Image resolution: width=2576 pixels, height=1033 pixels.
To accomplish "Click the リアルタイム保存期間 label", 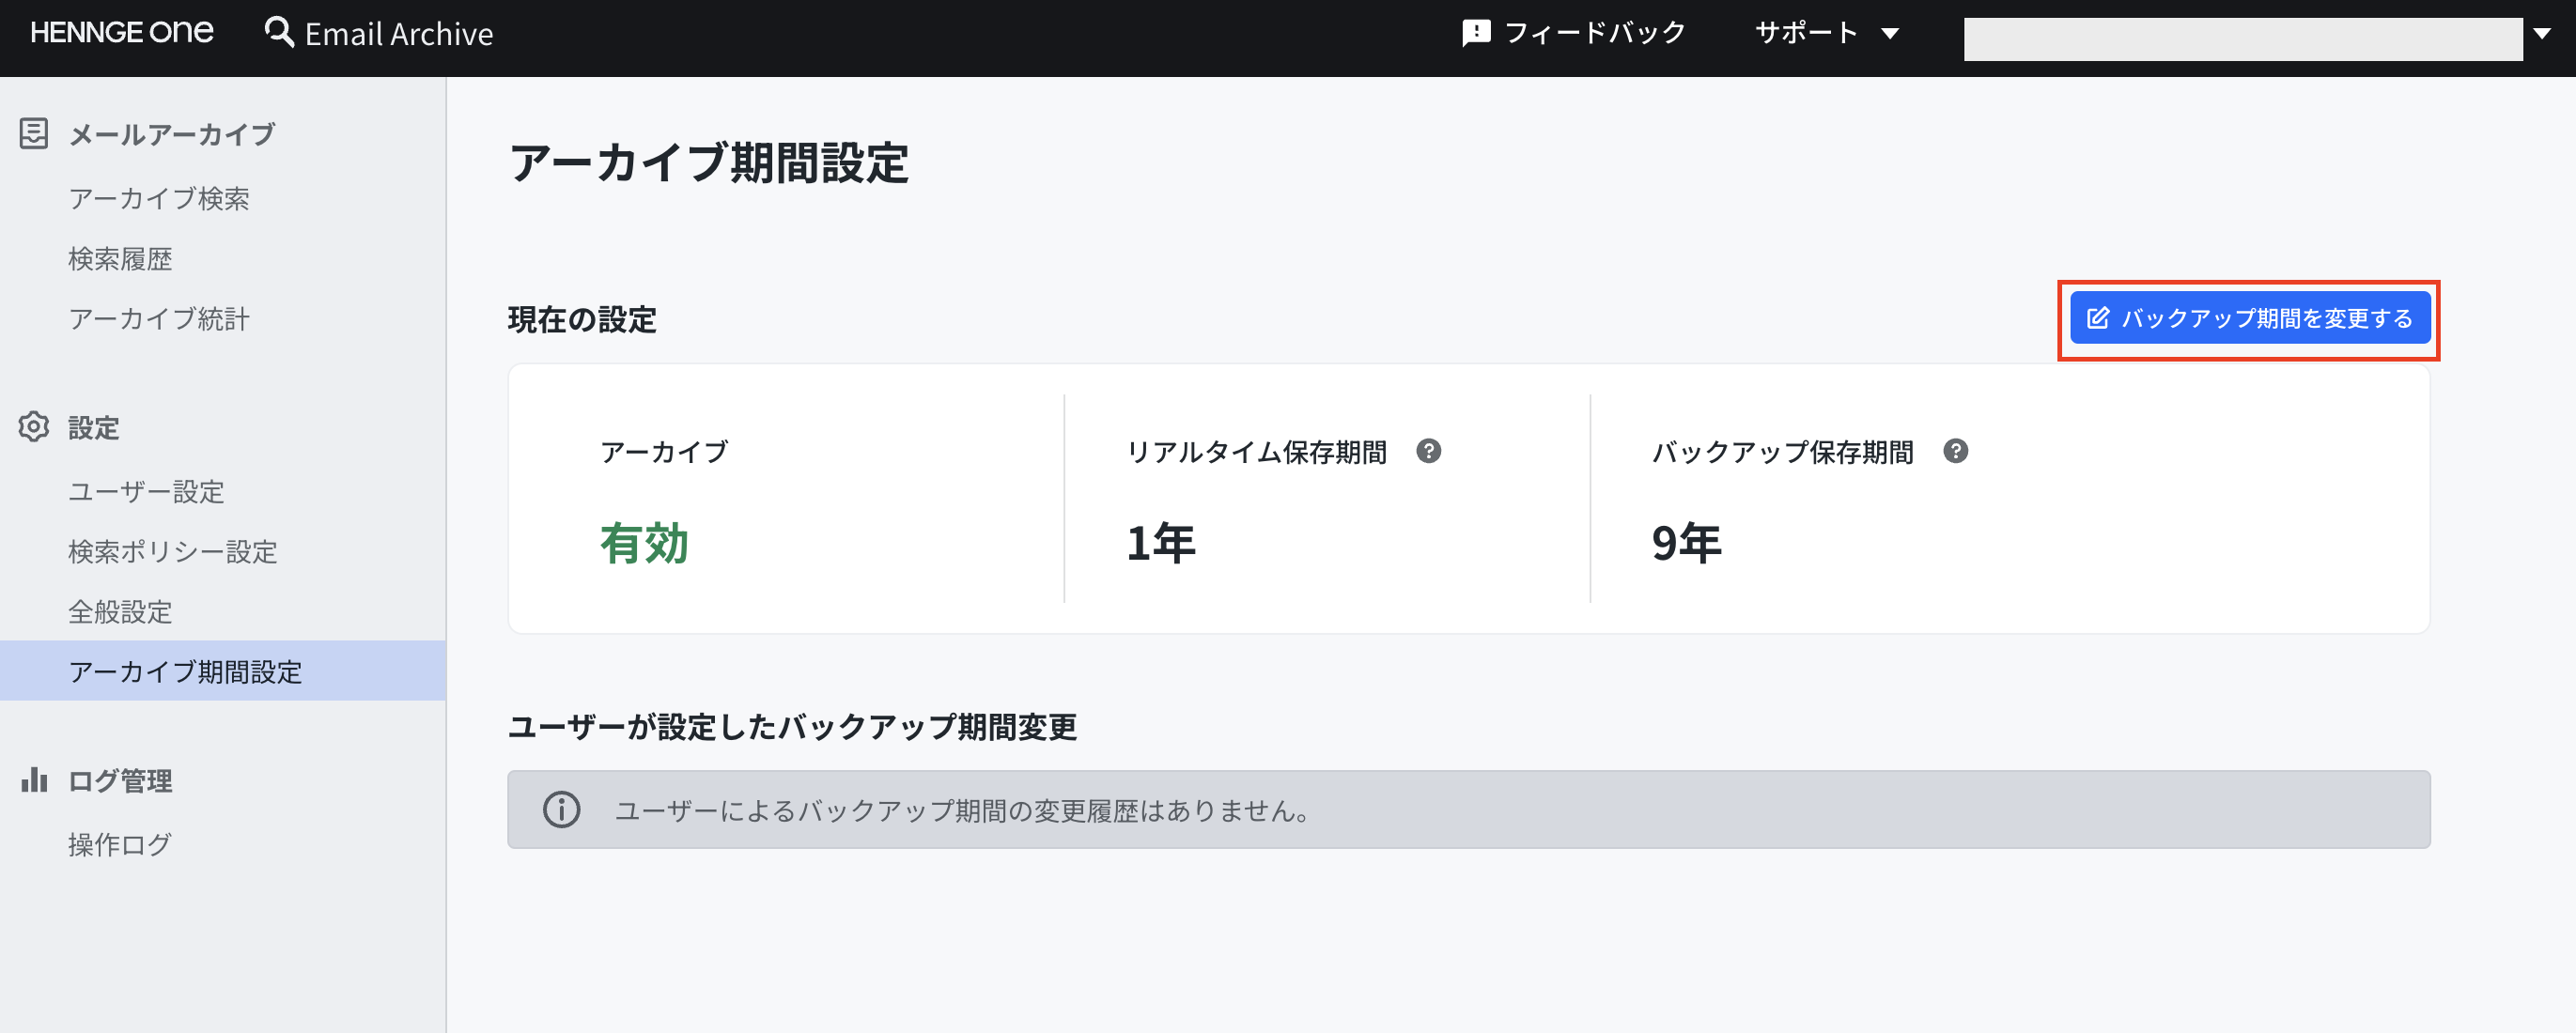I will pyautogui.click(x=1257, y=452).
